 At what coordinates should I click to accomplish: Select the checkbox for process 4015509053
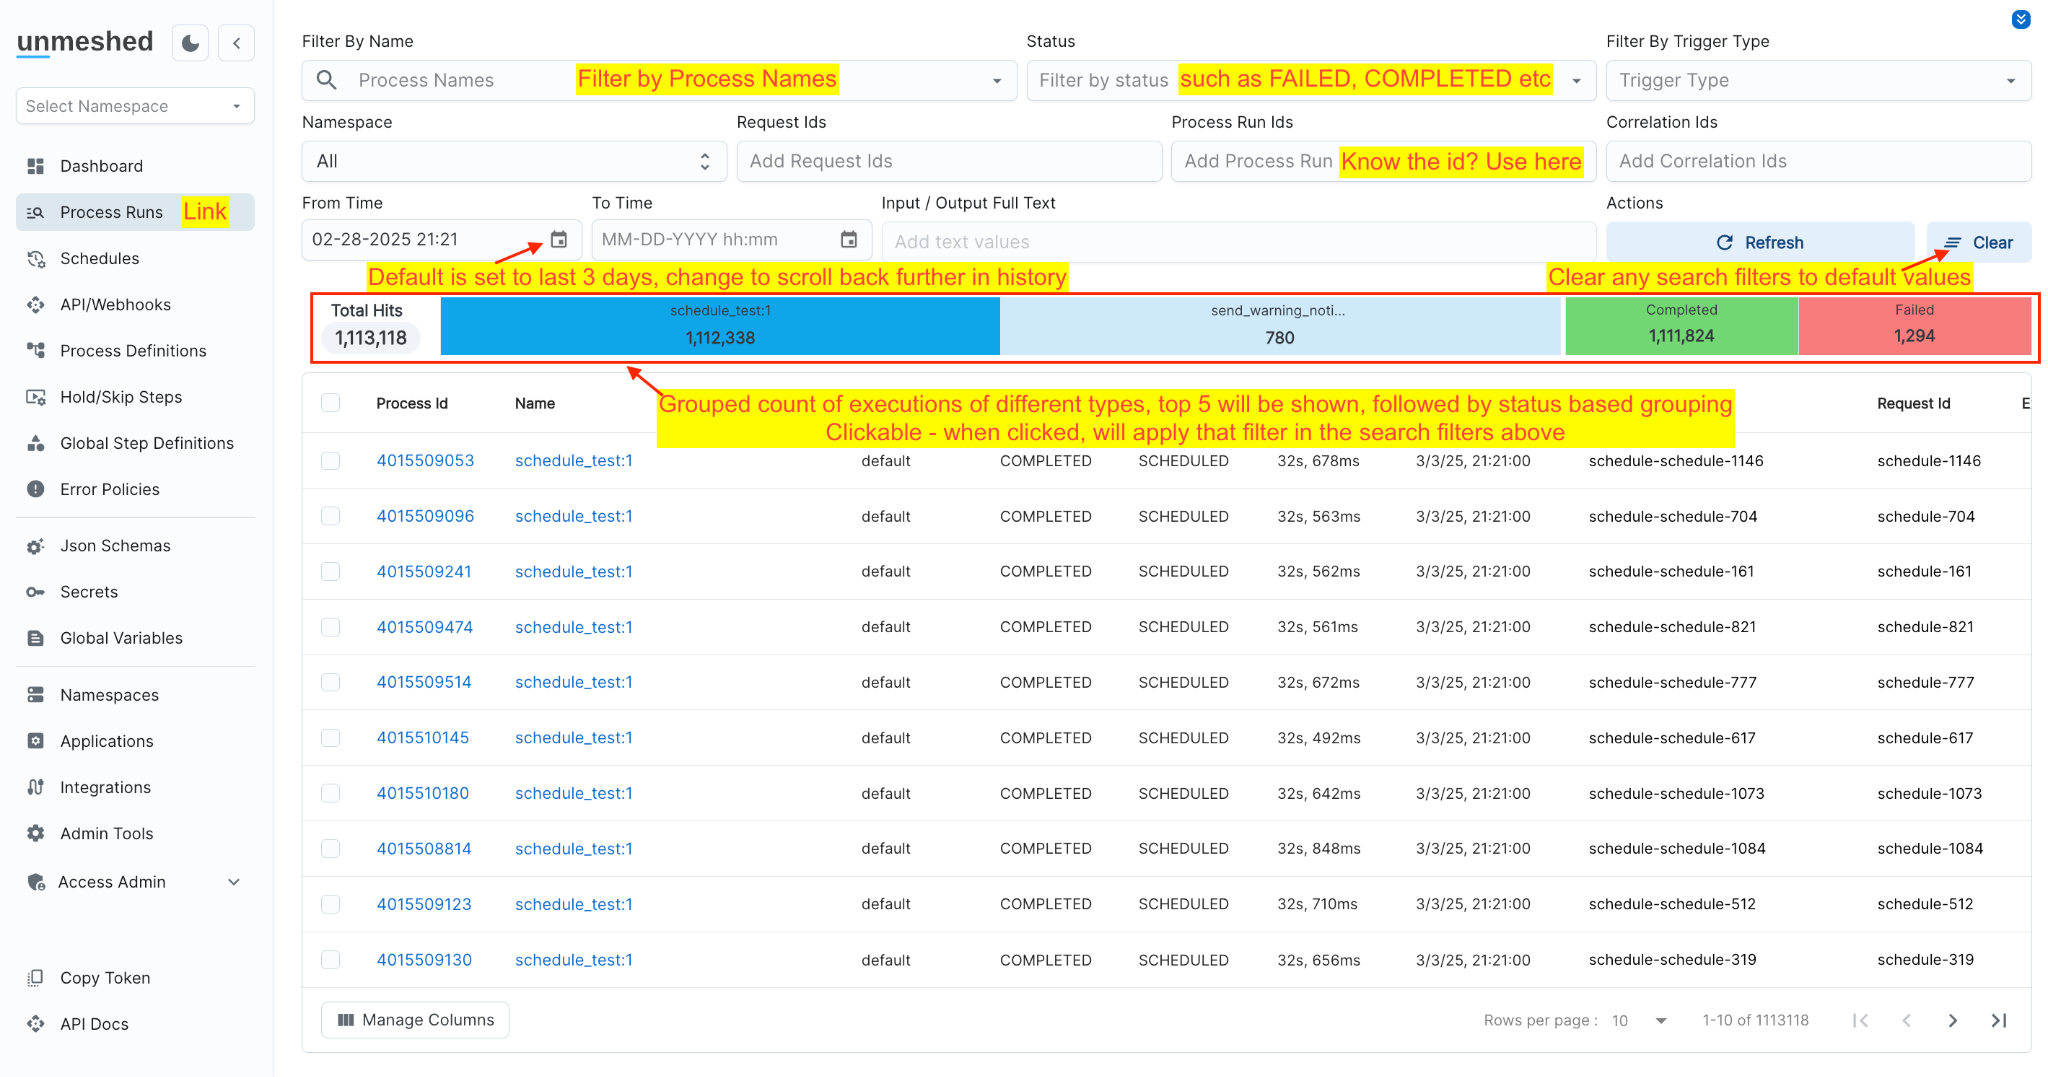[x=330, y=461]
